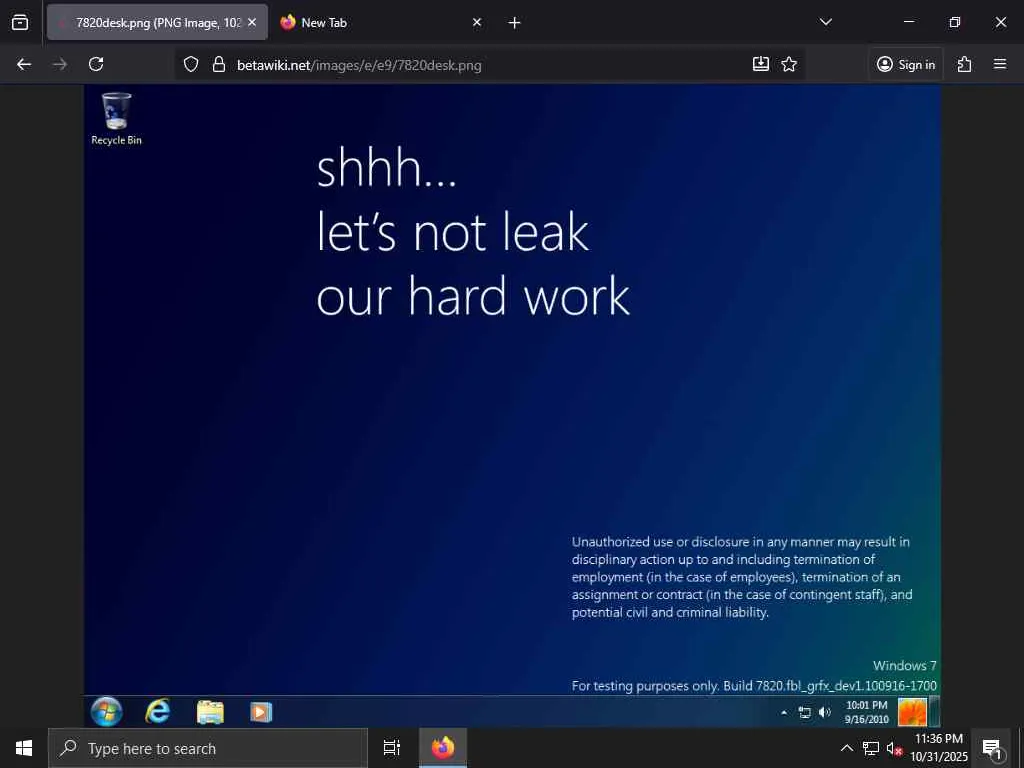Open the Firefox application menu
The height and width of the screenshot is (768, 1024).
pyautogui.click(x=1000, y=64)
